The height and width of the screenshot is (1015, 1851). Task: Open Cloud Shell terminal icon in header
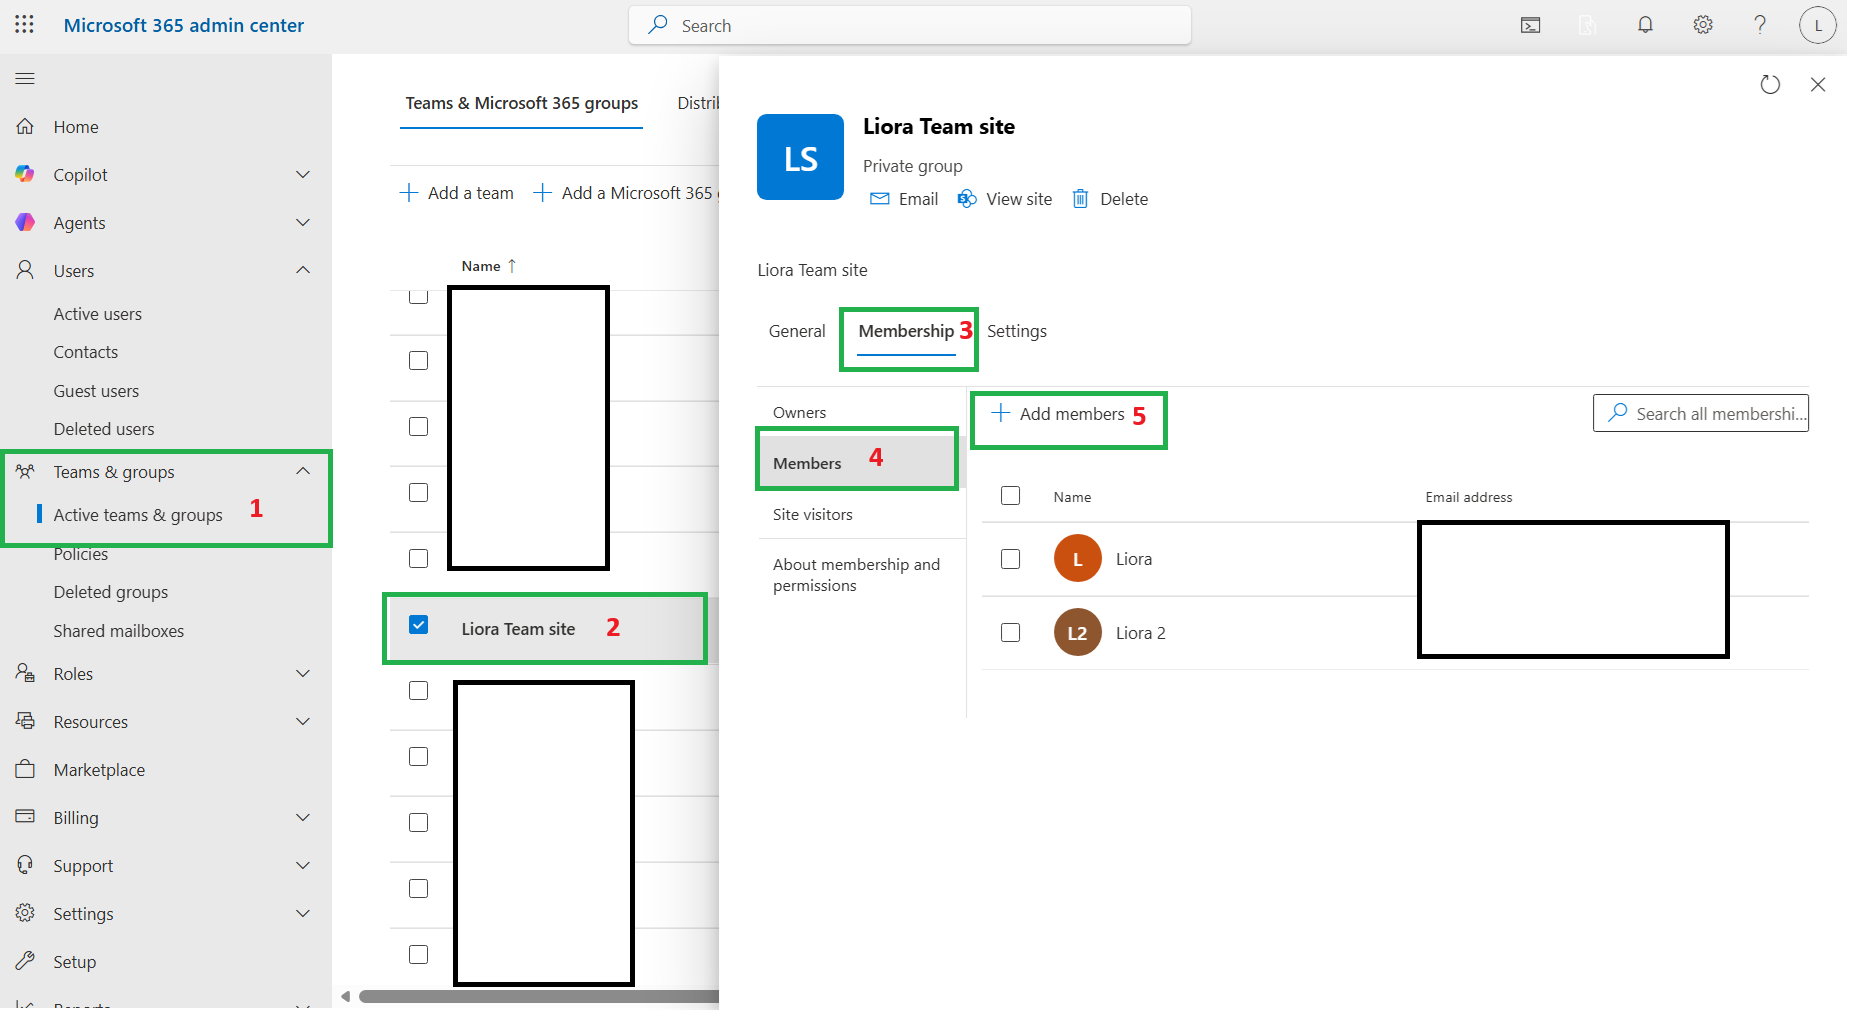coord(1530,26)
